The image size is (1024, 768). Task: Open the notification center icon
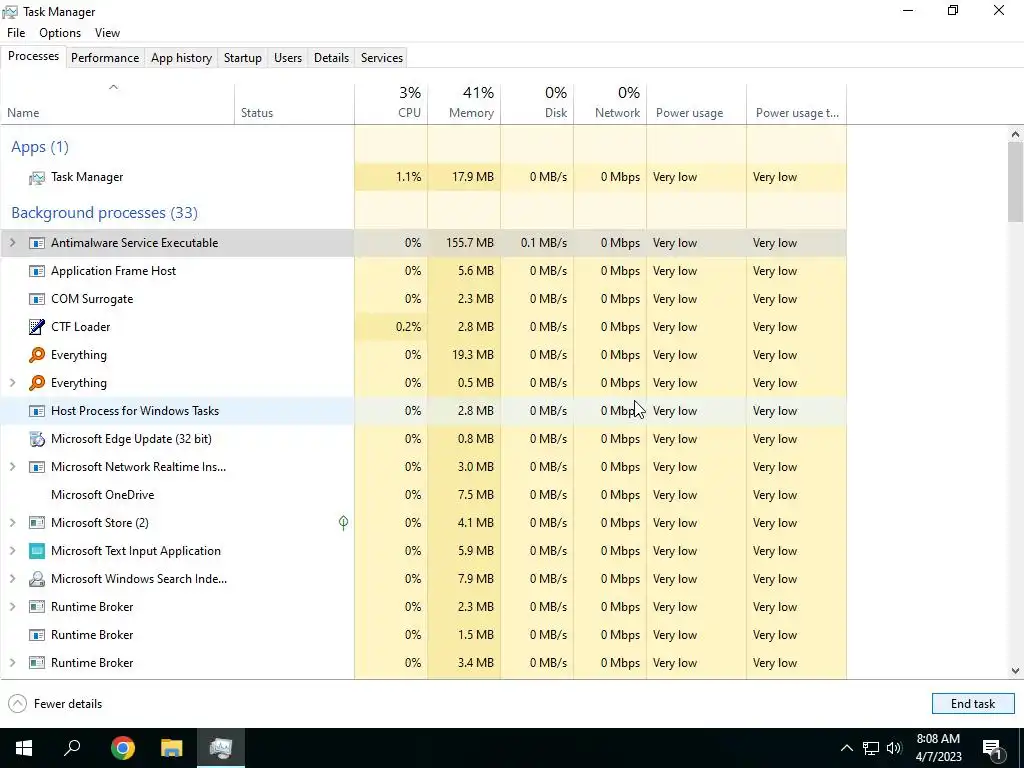click(x=992, y=748)
